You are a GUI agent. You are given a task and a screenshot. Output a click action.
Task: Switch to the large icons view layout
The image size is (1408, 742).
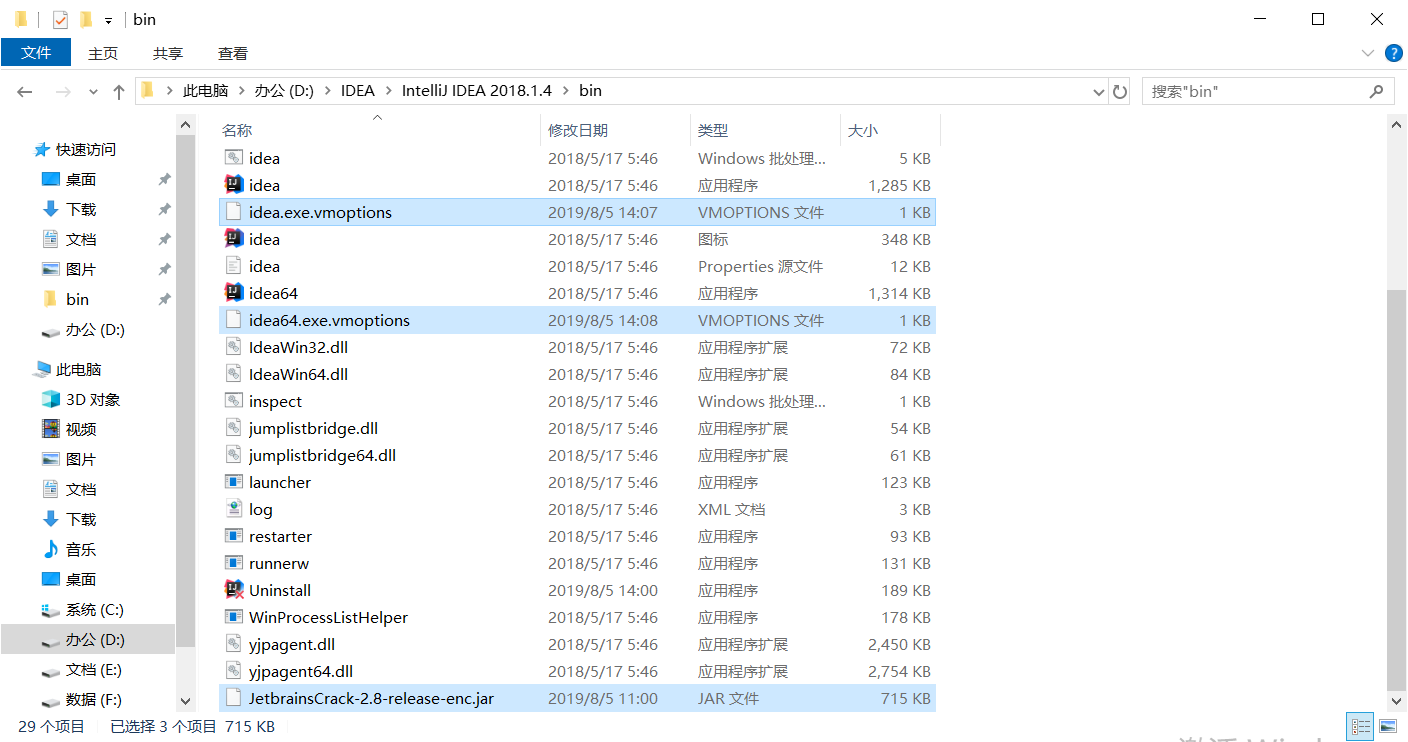tap(1388, 726)
